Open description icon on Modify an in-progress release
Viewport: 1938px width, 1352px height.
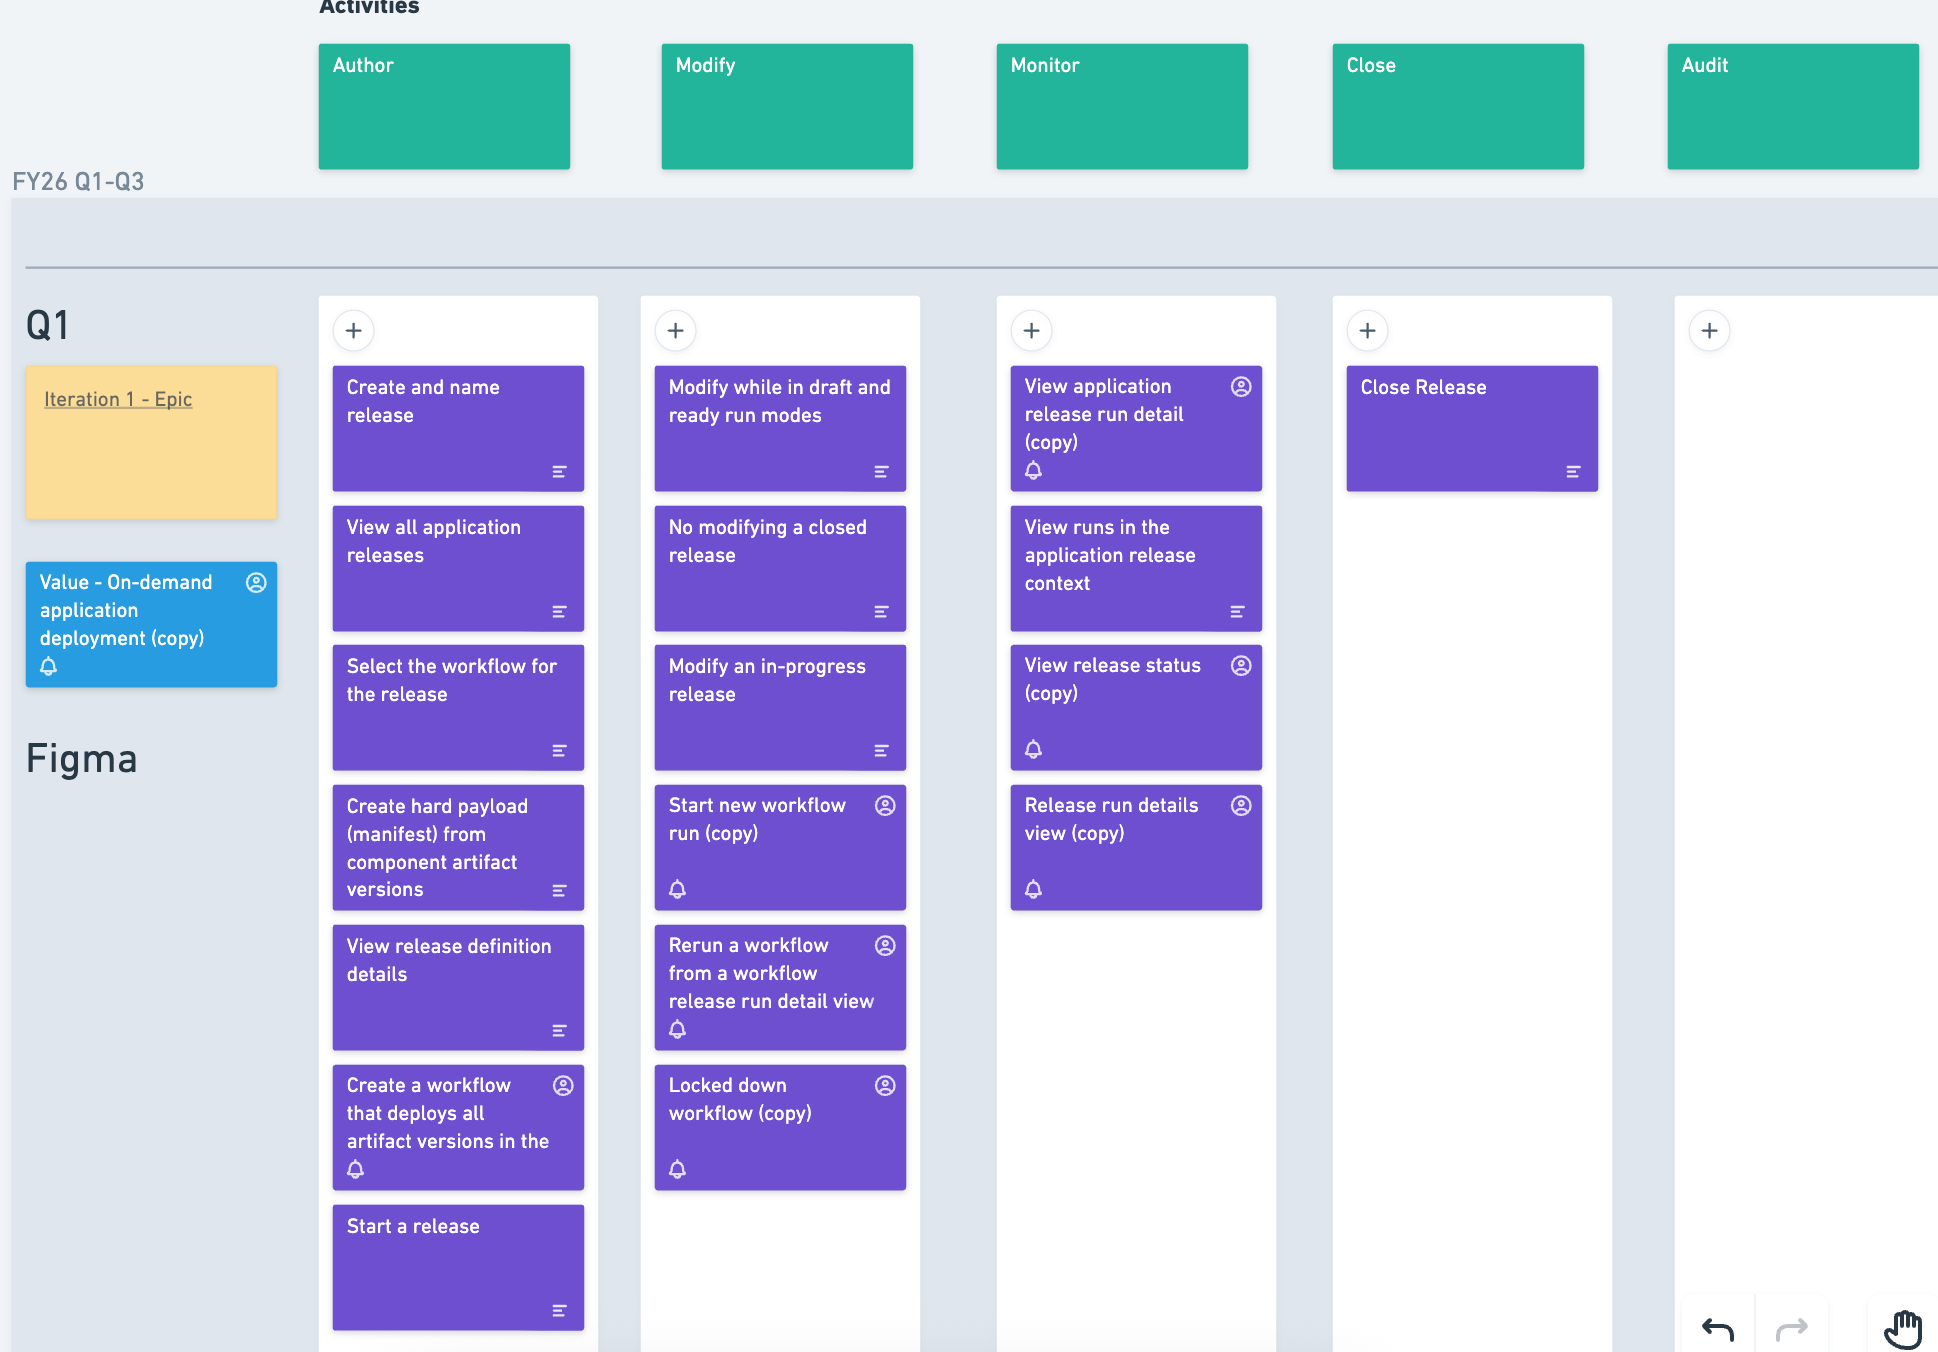882,751
